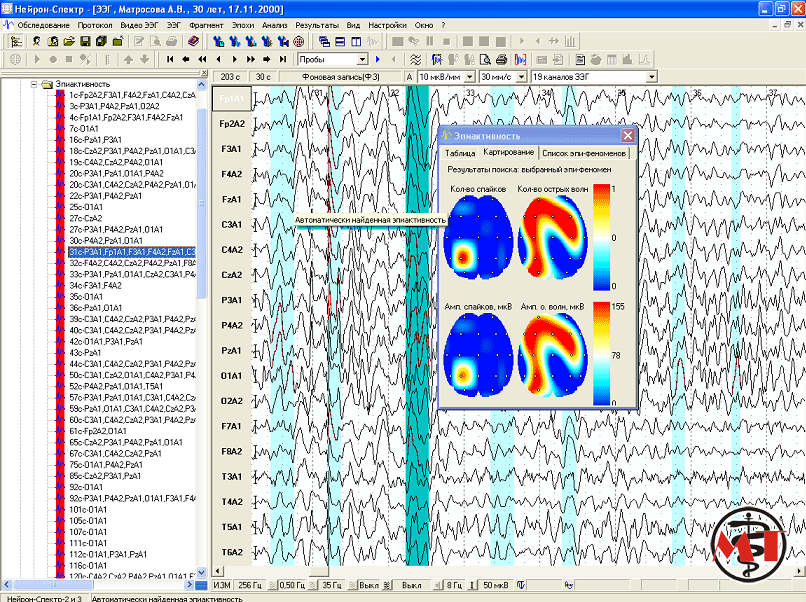The image size is (806, 602).
Task: Click the red-bracketed EEG fragment icon
Action: [x=521, y=60]
